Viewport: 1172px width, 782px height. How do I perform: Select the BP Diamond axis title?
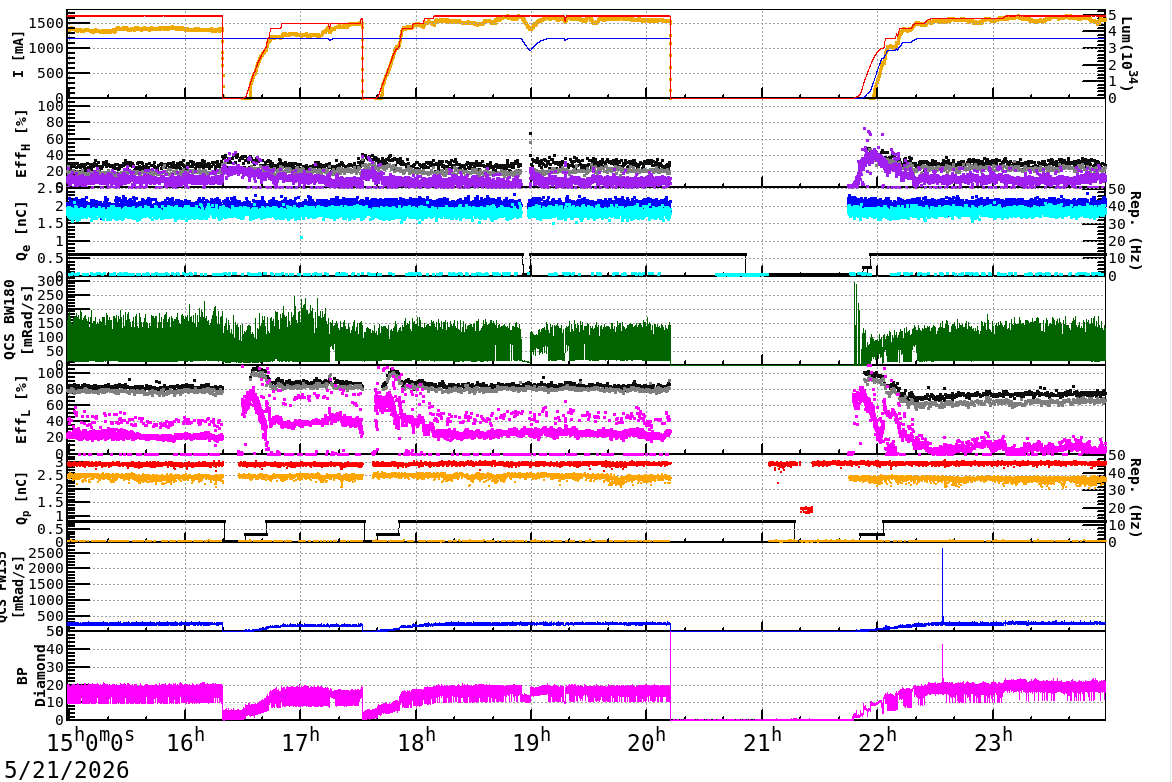click(x=31, y=676)
